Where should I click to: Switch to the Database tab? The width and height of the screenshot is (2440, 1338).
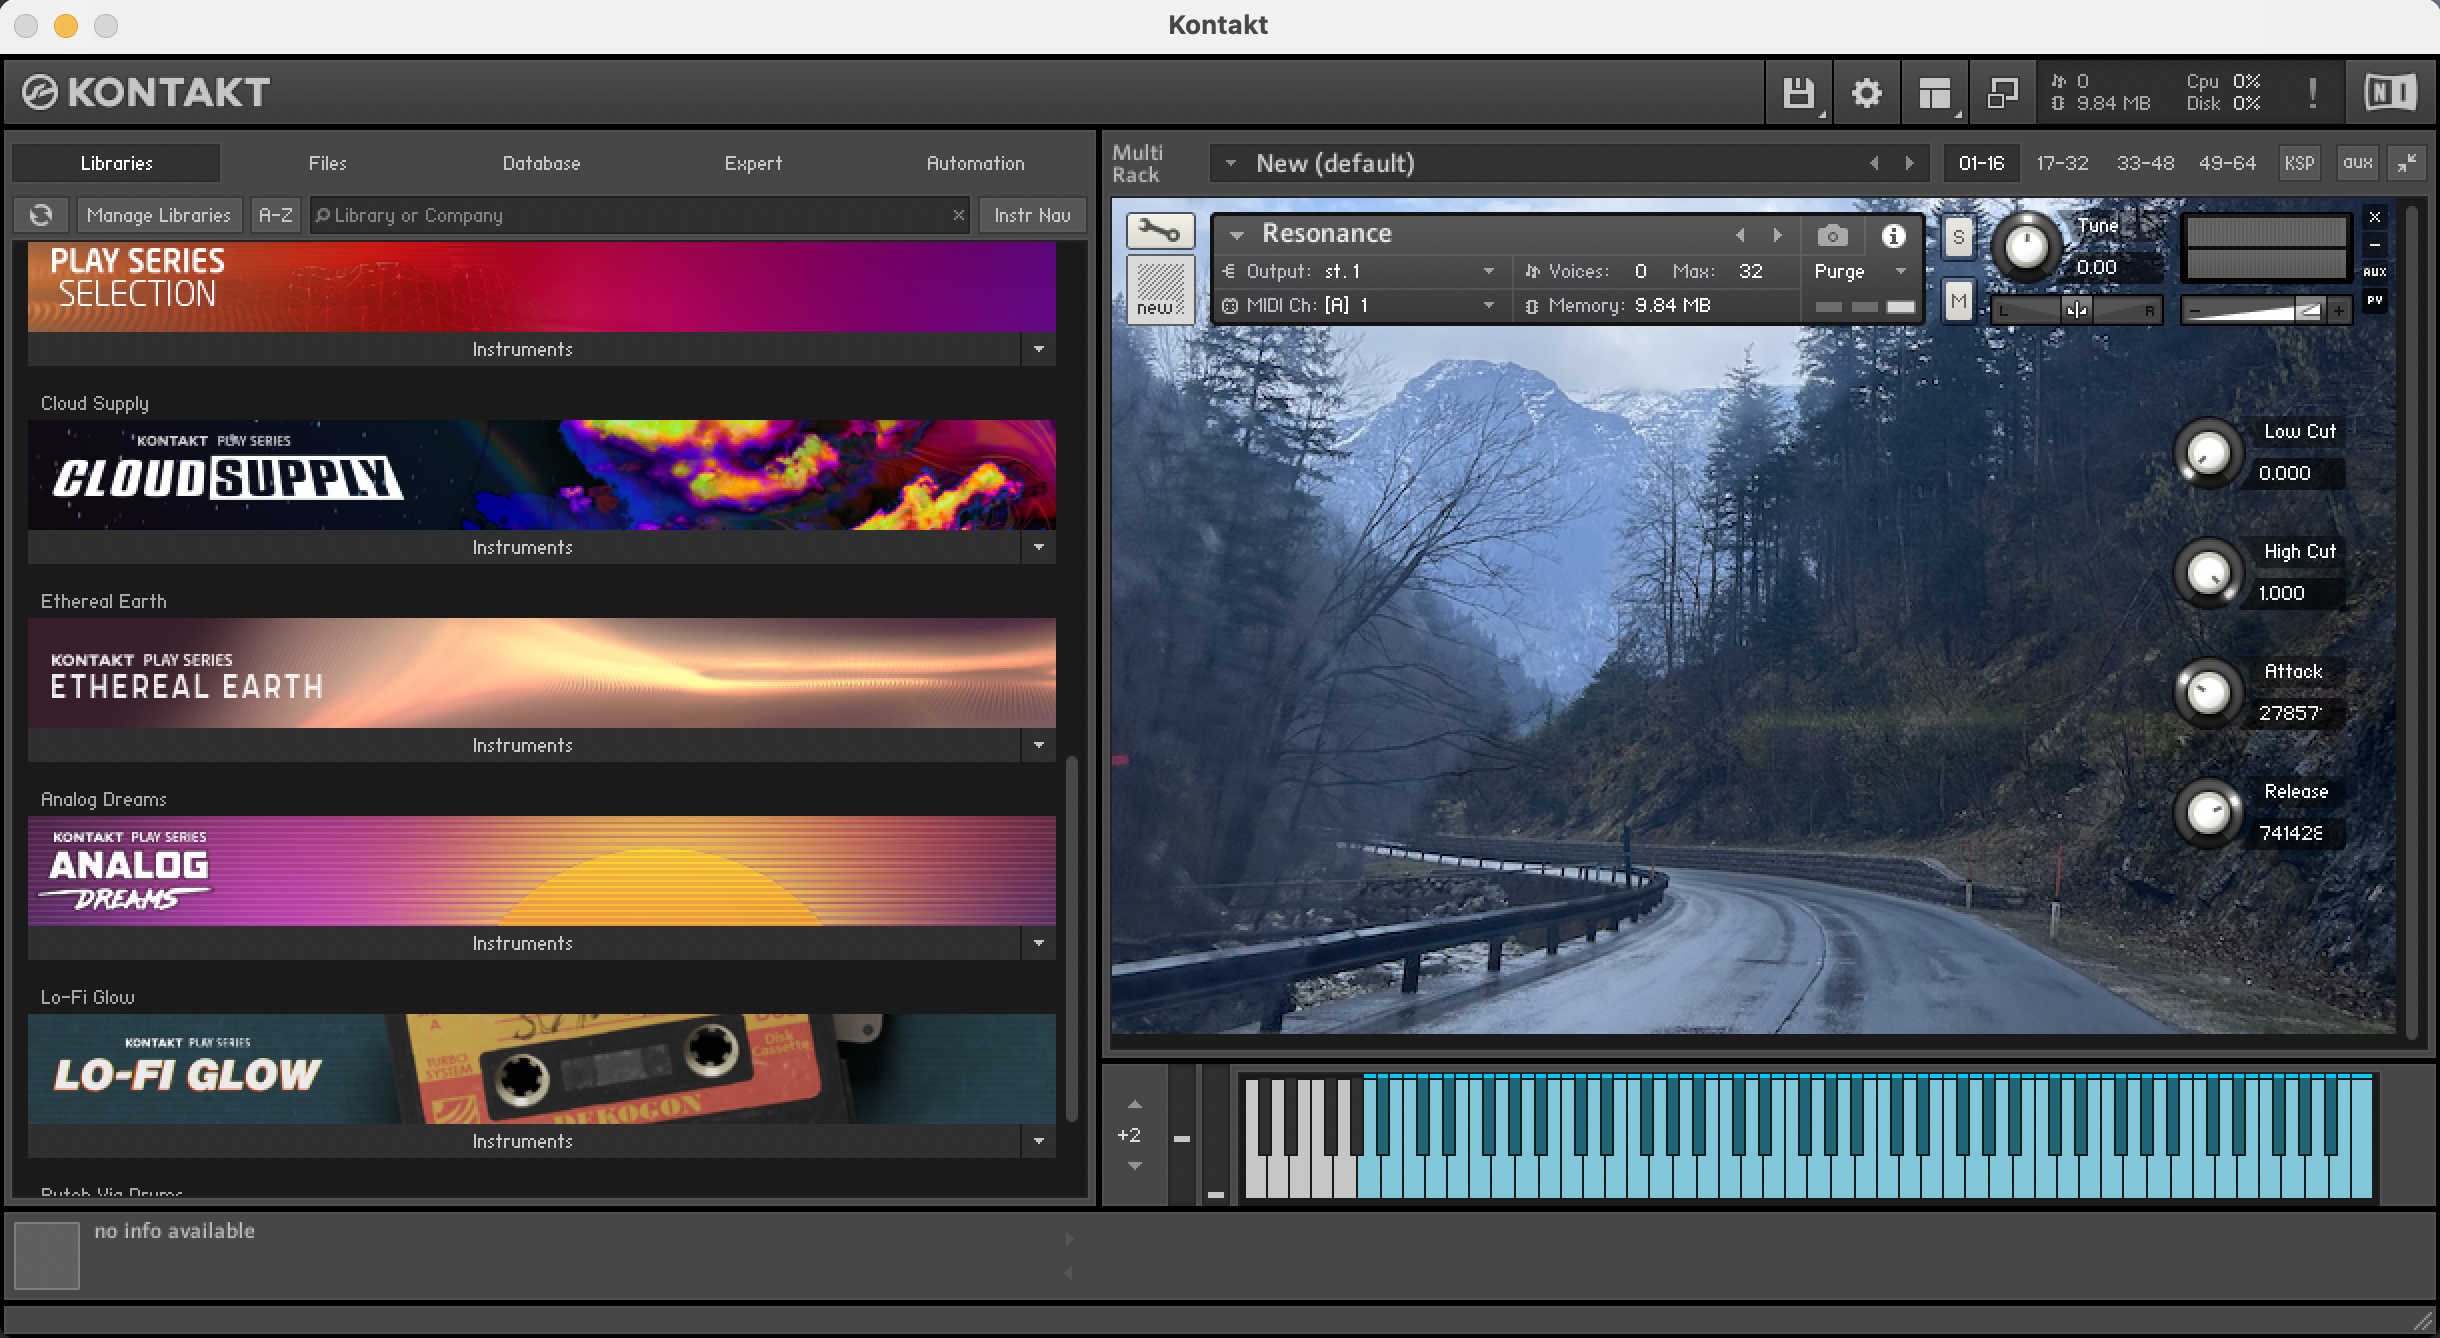click(541, 163)
